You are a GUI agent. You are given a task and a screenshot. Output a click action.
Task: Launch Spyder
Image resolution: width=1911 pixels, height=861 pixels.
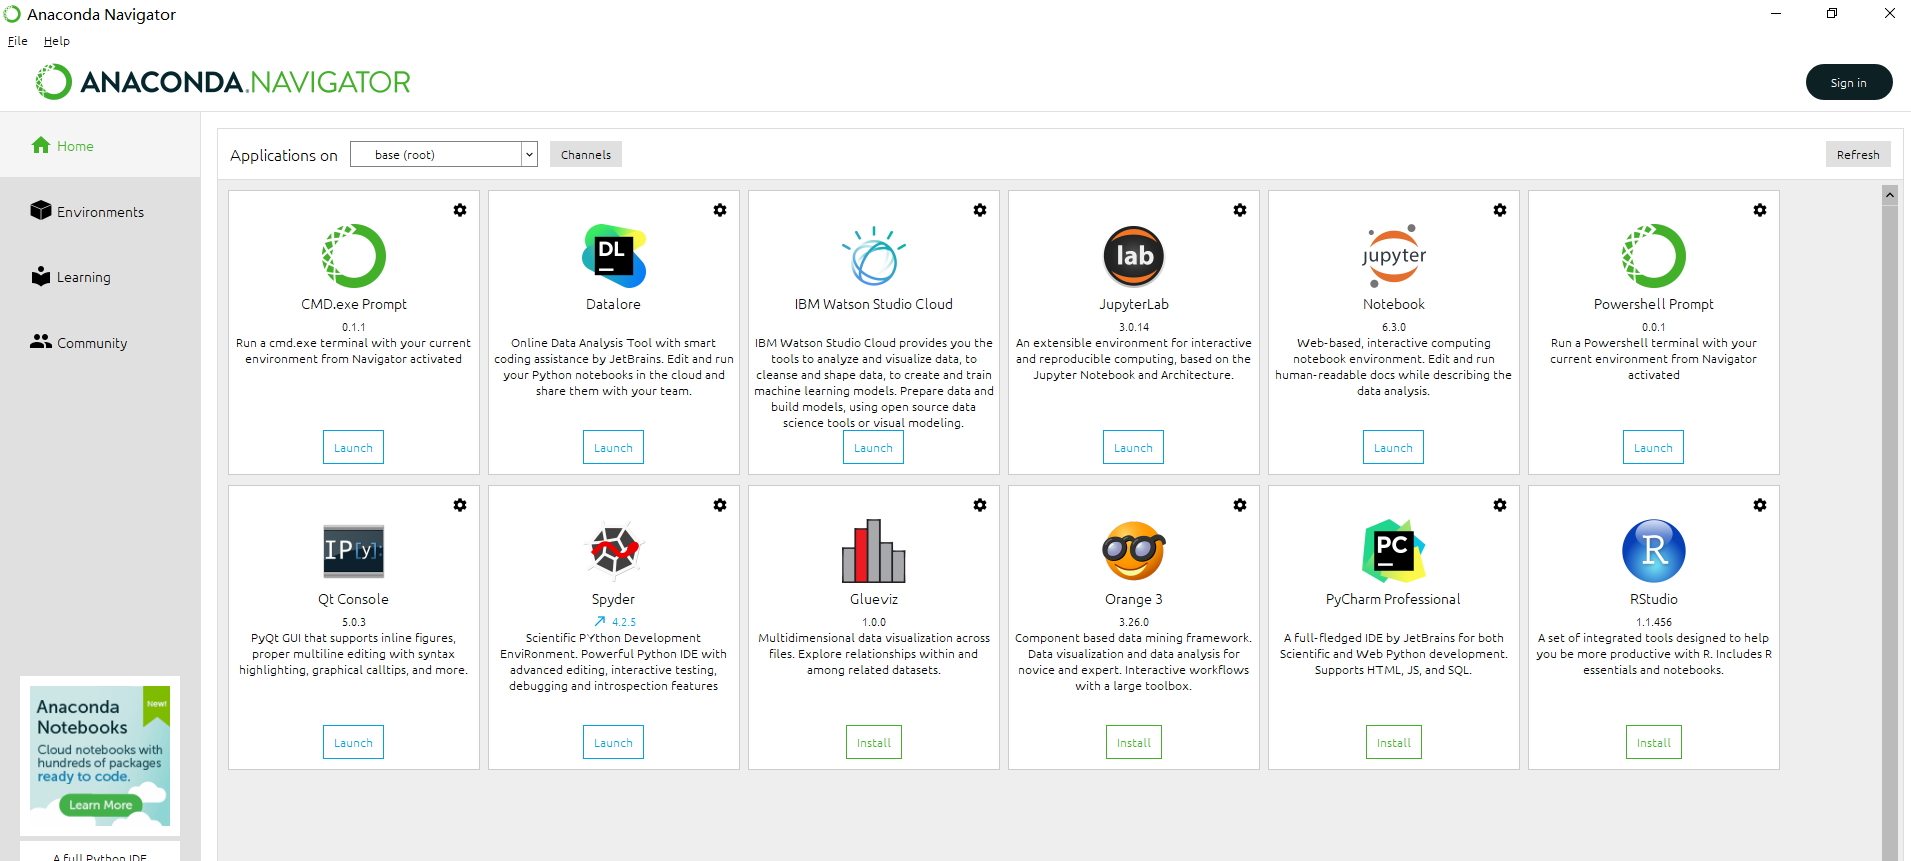point(613,742)
